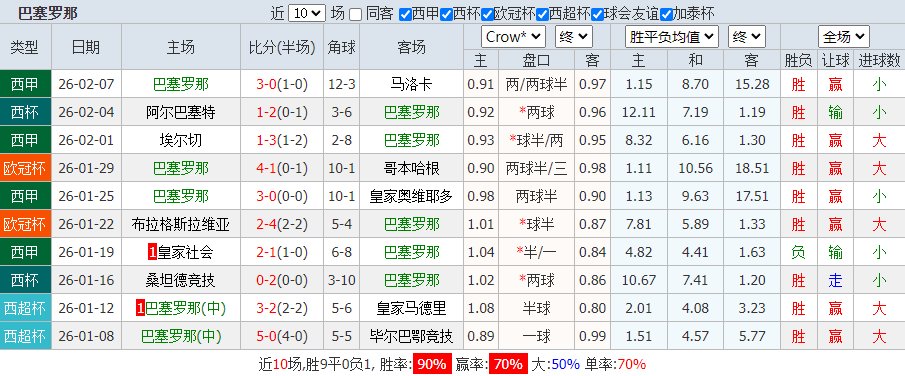Click the 哥本哈根 away team link
This screenshot has width=905, height=376.
[x=412, y=168]
